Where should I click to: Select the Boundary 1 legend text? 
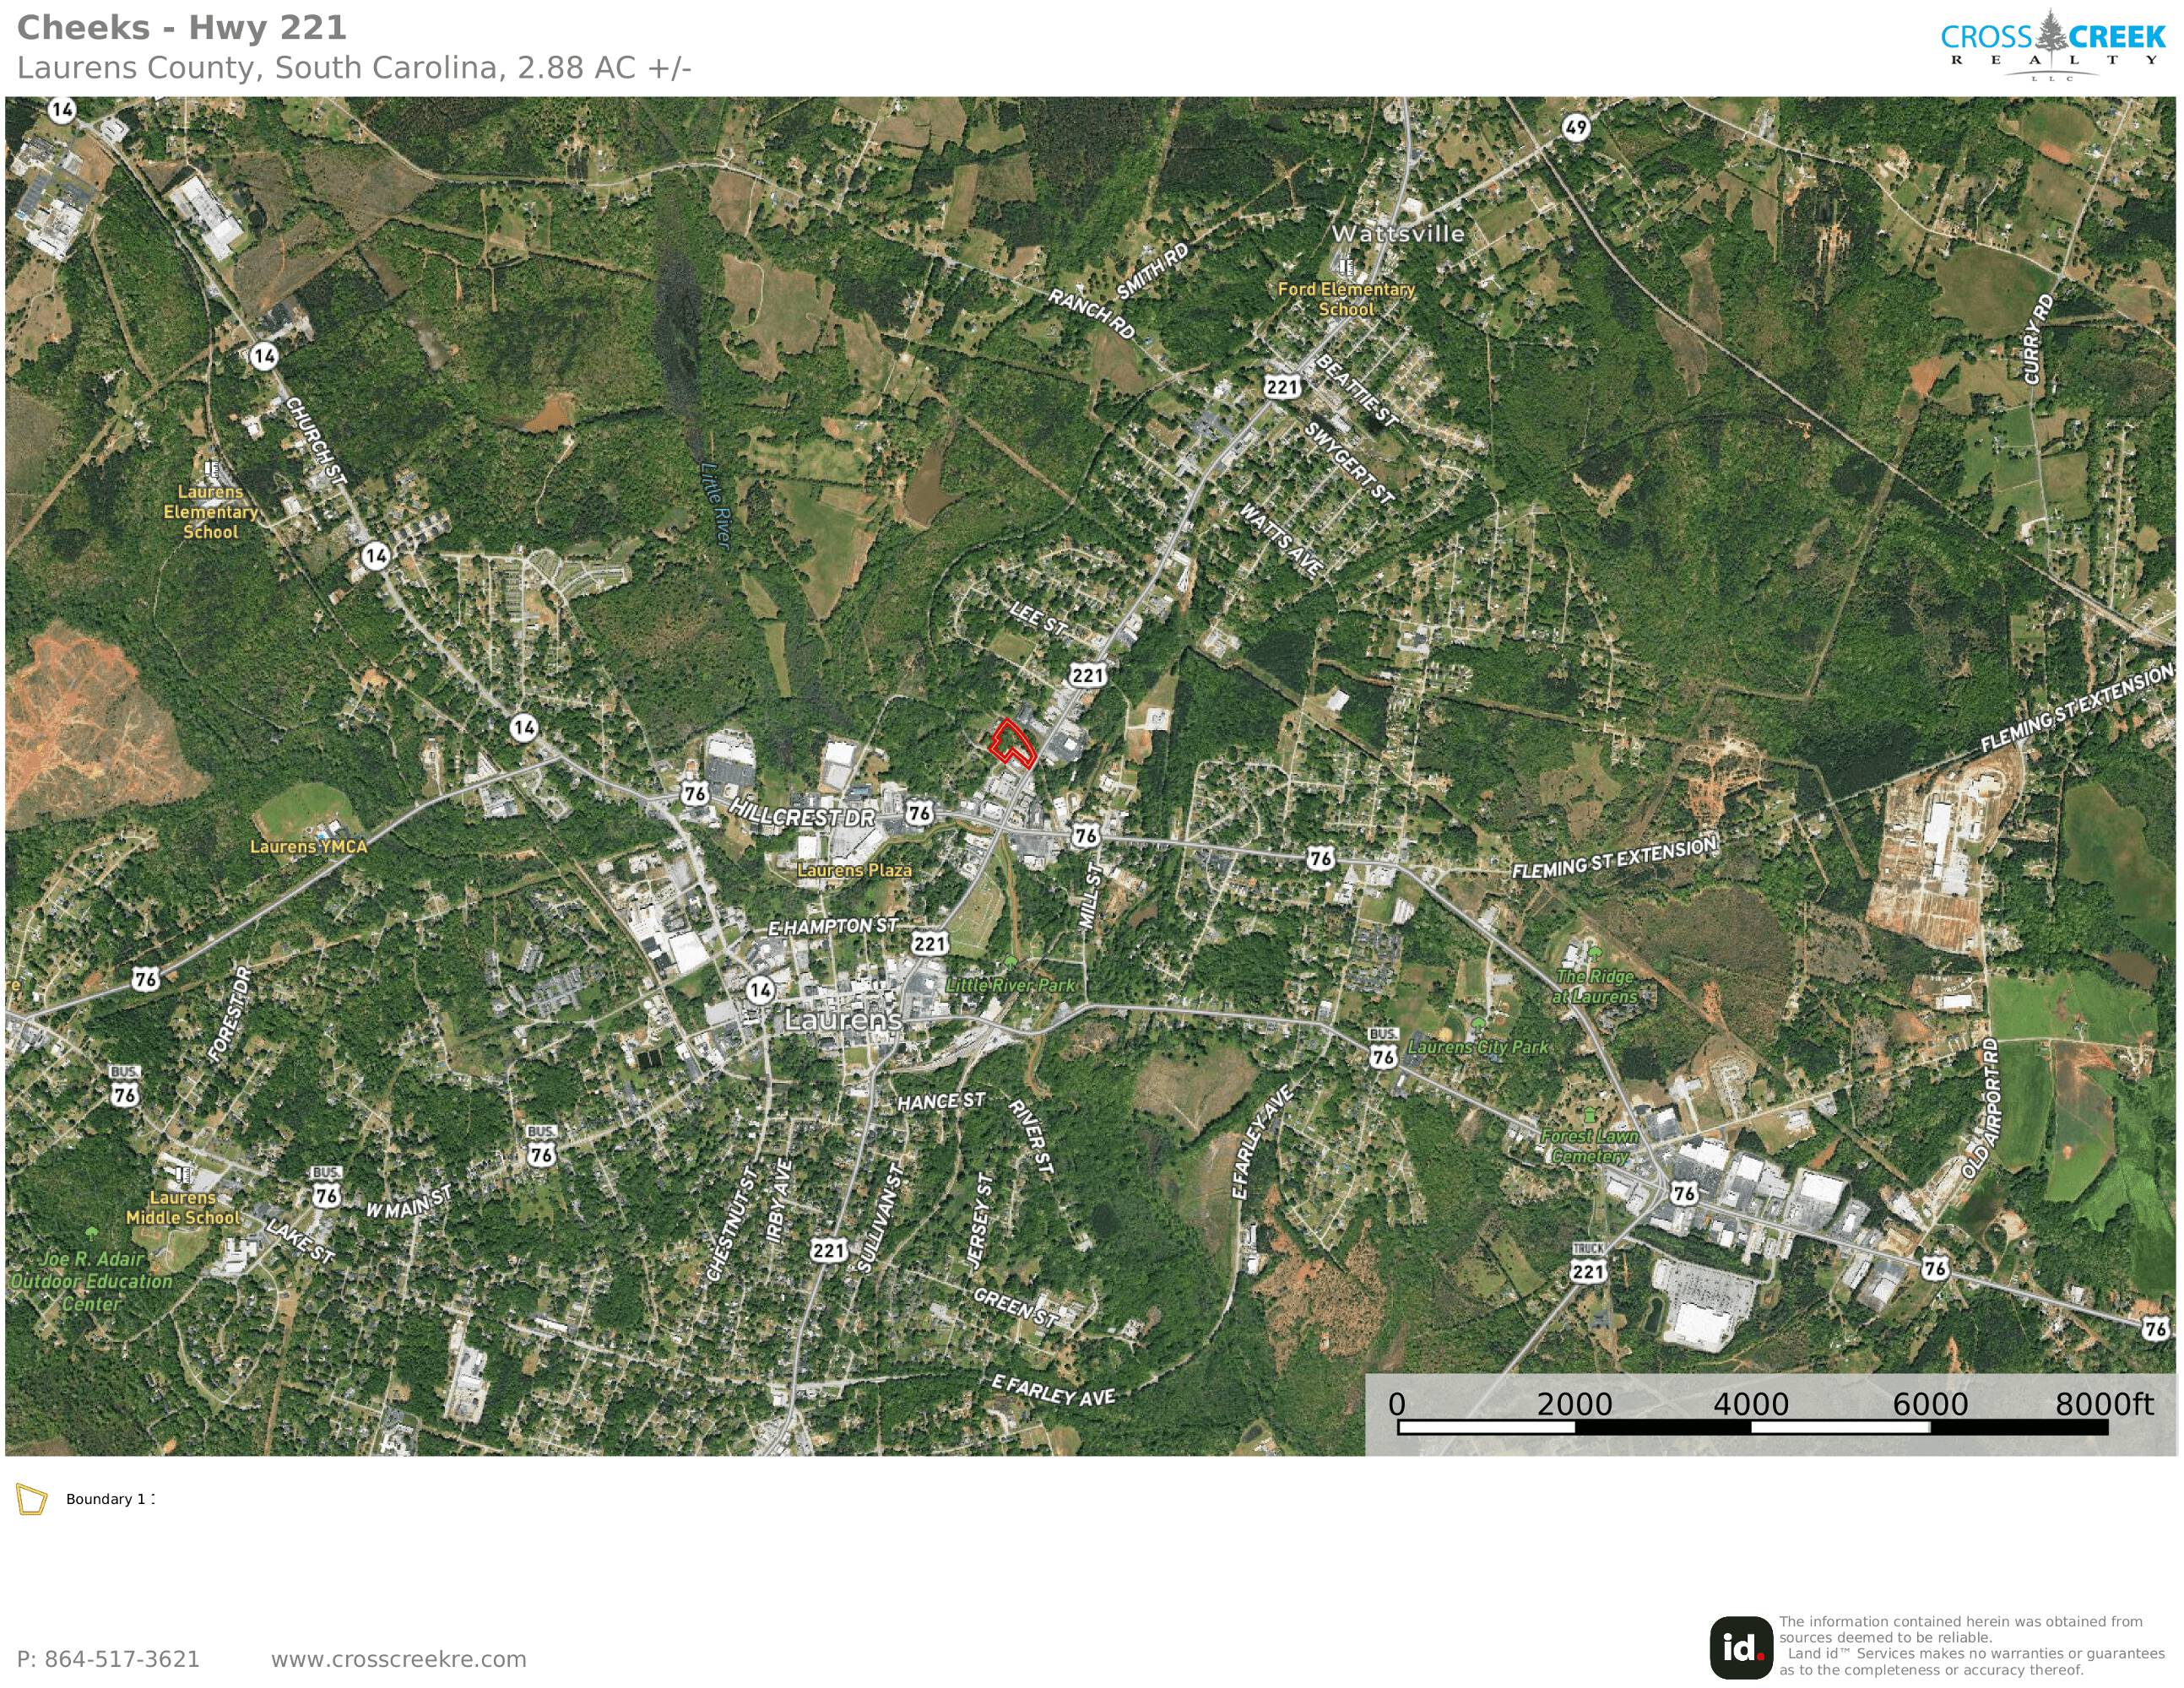(x=109, y=1499)
